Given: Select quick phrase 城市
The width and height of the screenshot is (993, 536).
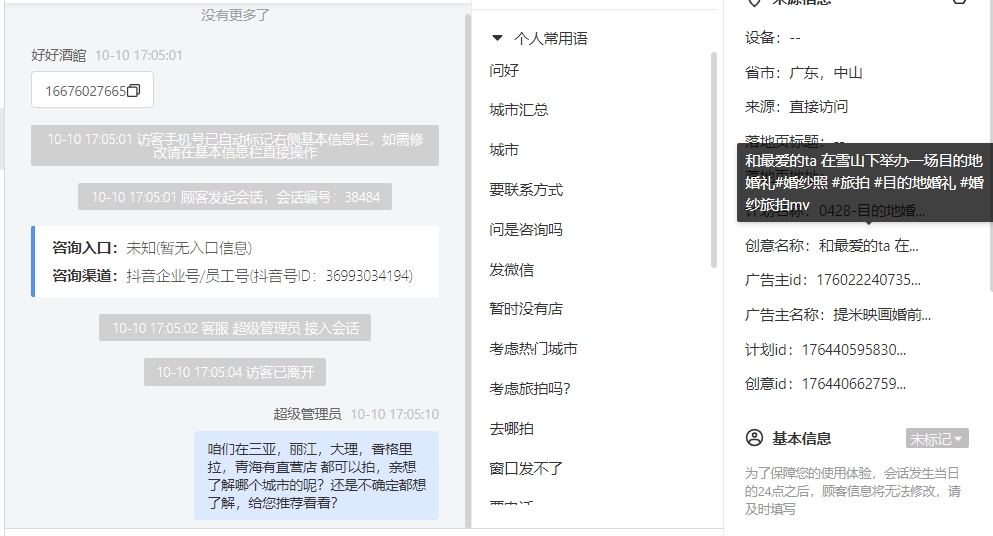Looking at the screenshot, I should click(x=504, y=150).
